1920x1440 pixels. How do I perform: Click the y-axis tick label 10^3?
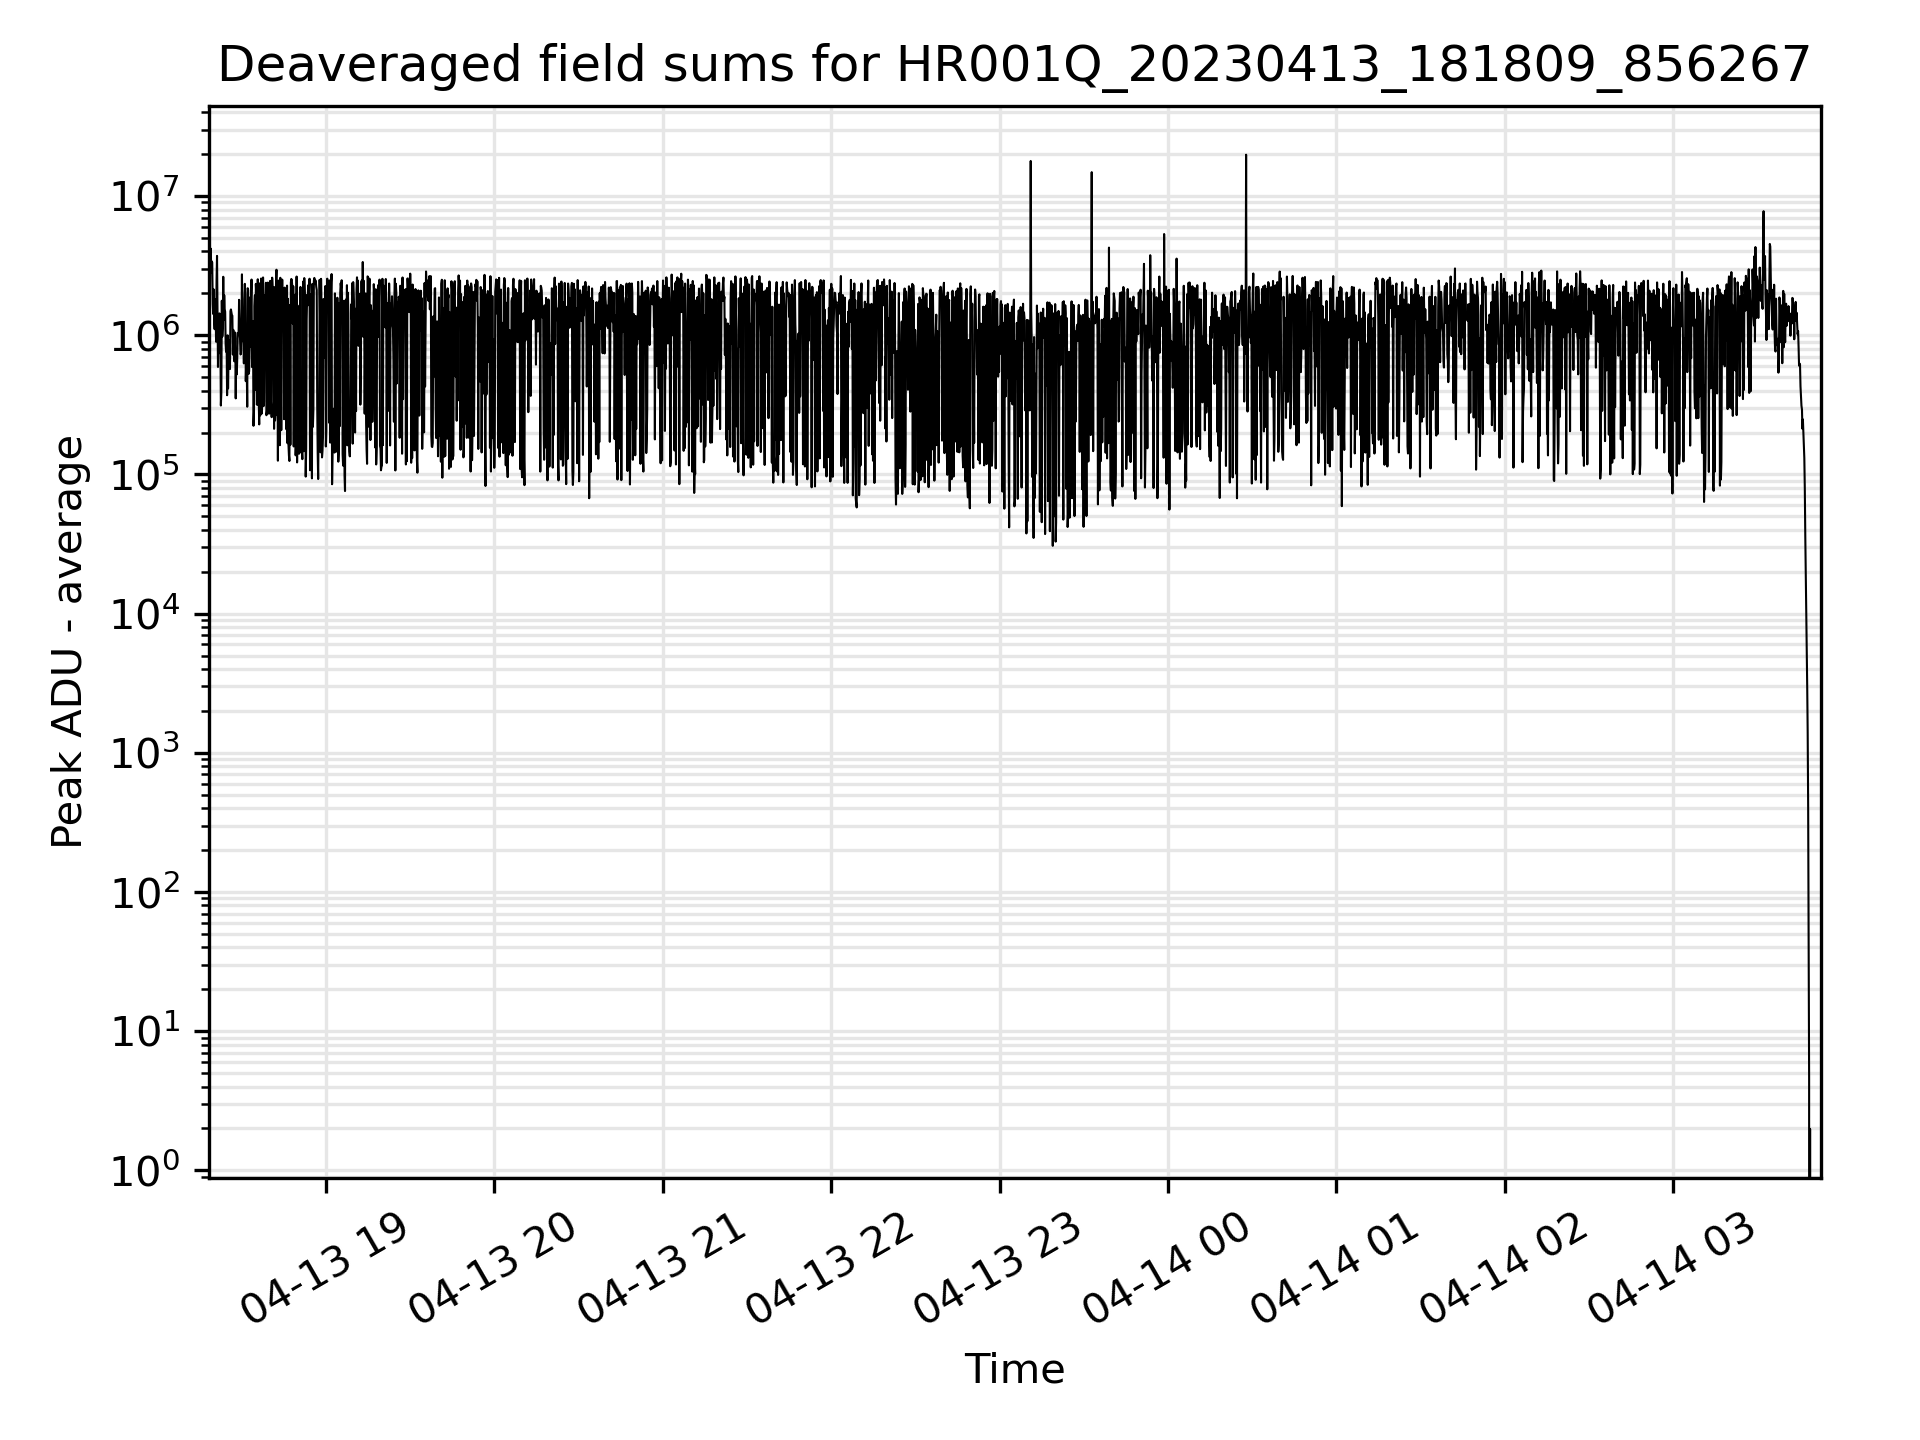pyautogui.click(x=145, y=750)
